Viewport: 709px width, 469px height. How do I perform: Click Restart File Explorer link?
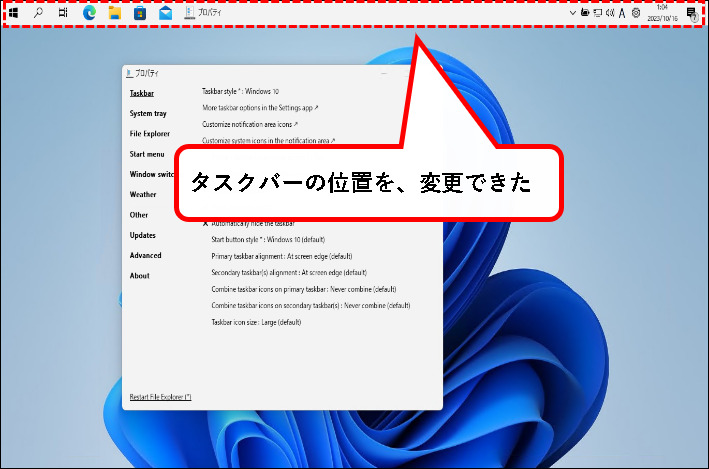coord(160,397)
